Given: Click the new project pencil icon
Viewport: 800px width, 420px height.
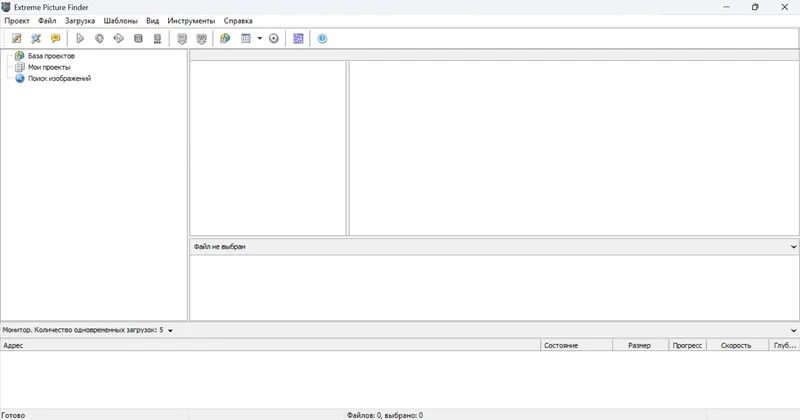Looking at the screenshot, I should 17,38.
